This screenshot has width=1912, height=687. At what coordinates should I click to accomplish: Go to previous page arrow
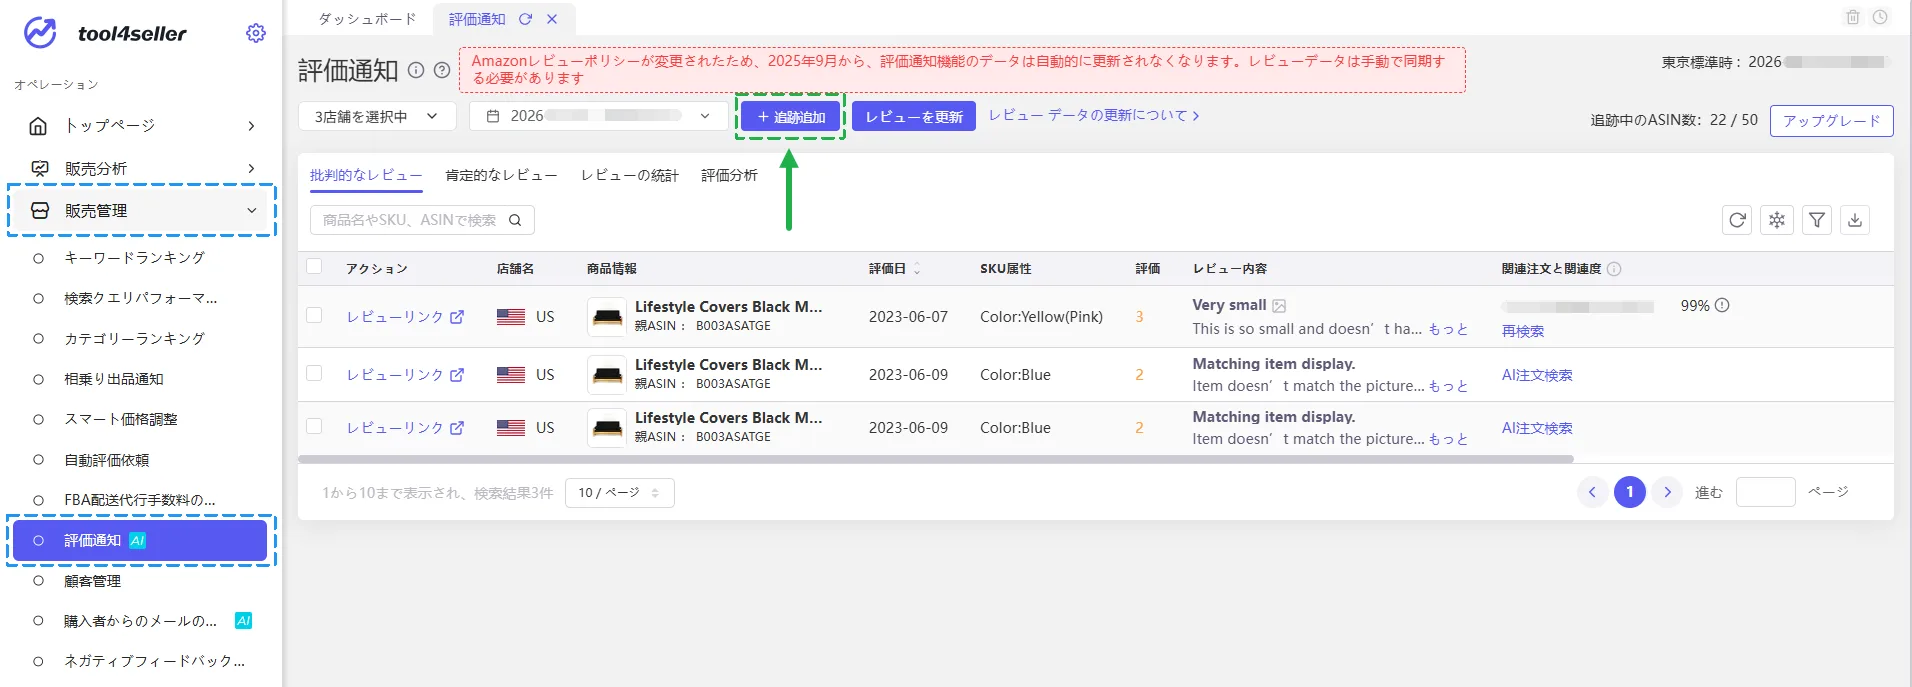click(x=1592, y=492)
